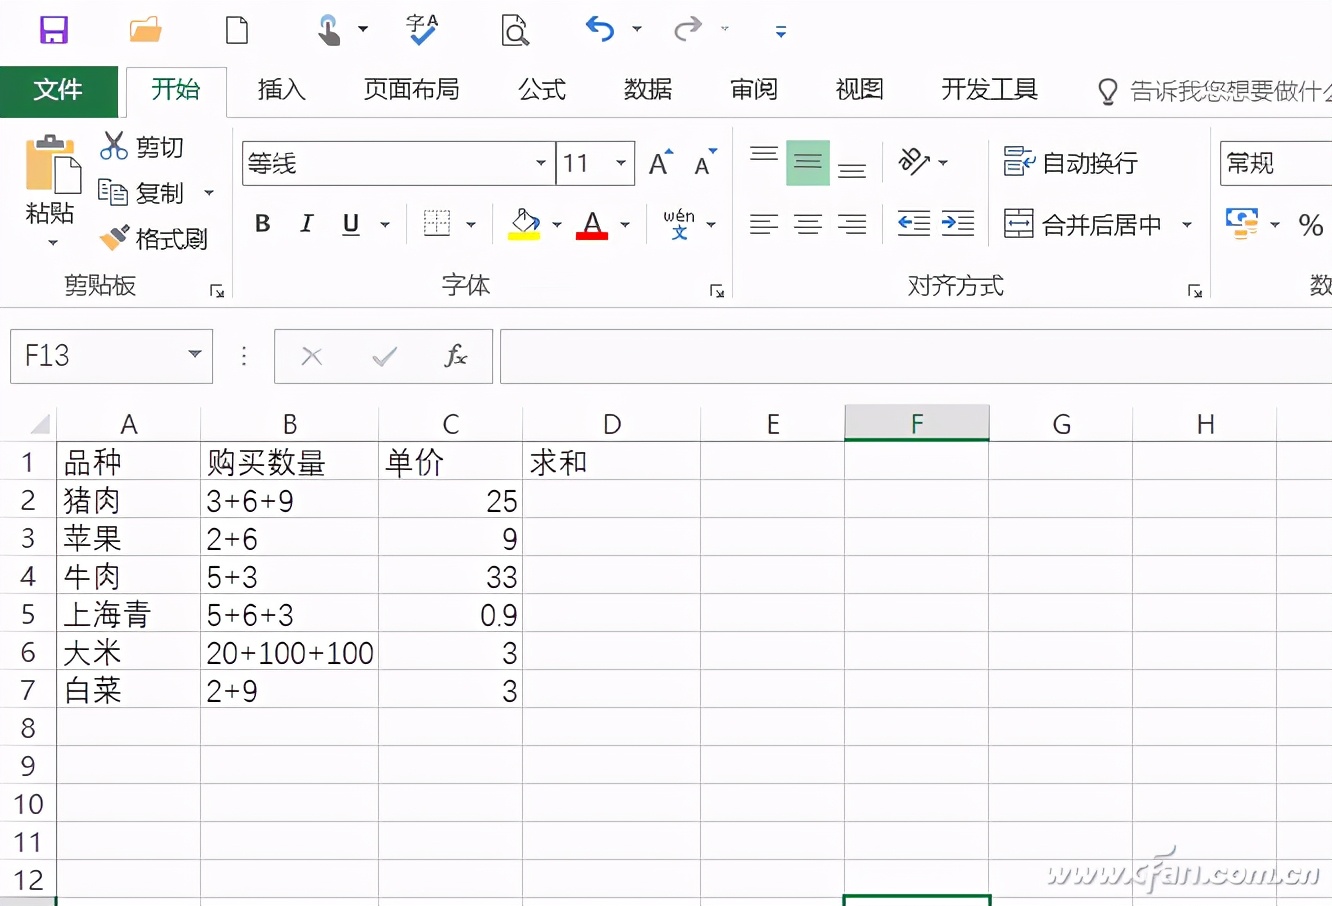Undo the last action
The height and width of the screenshot is (906, 1332).
(599, 29)
